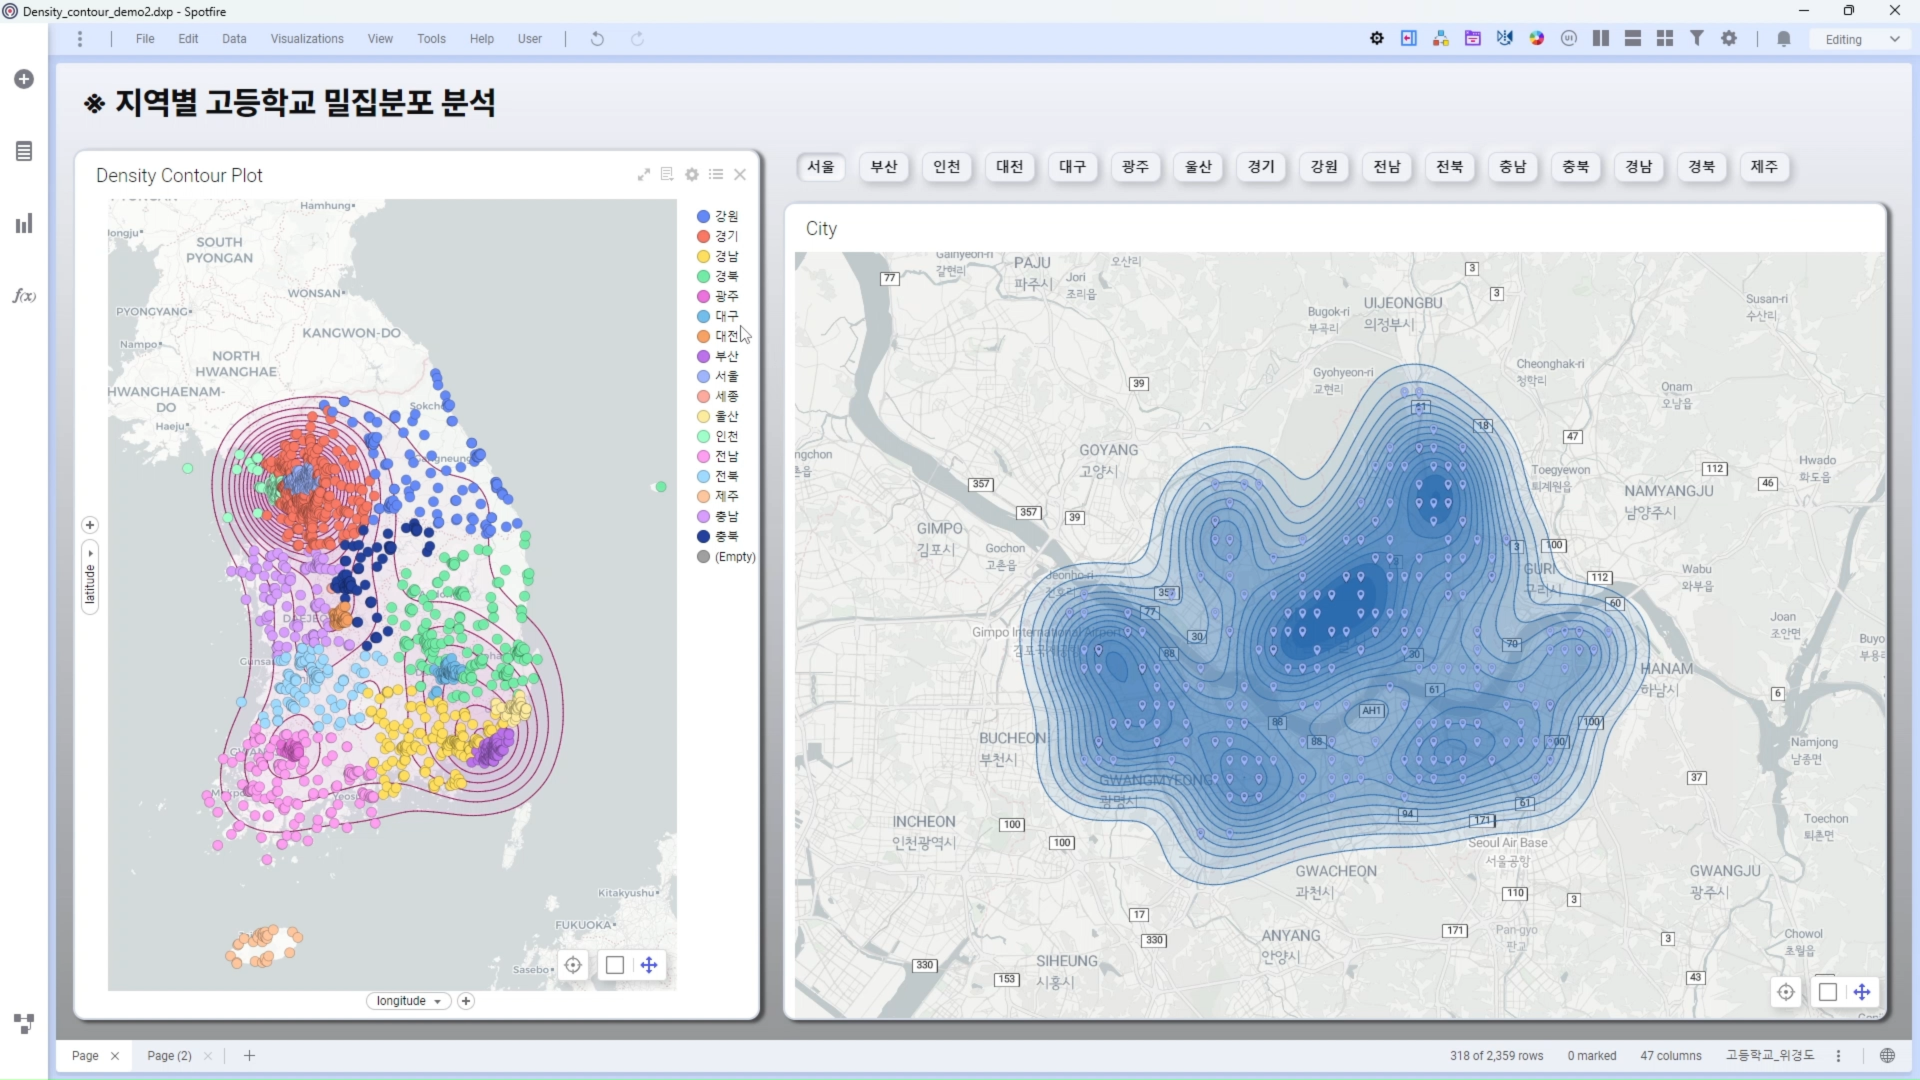Screen dimensions: 1920x1080
Task: Add a column above latitude axis
Action: [x=90, y=525]
